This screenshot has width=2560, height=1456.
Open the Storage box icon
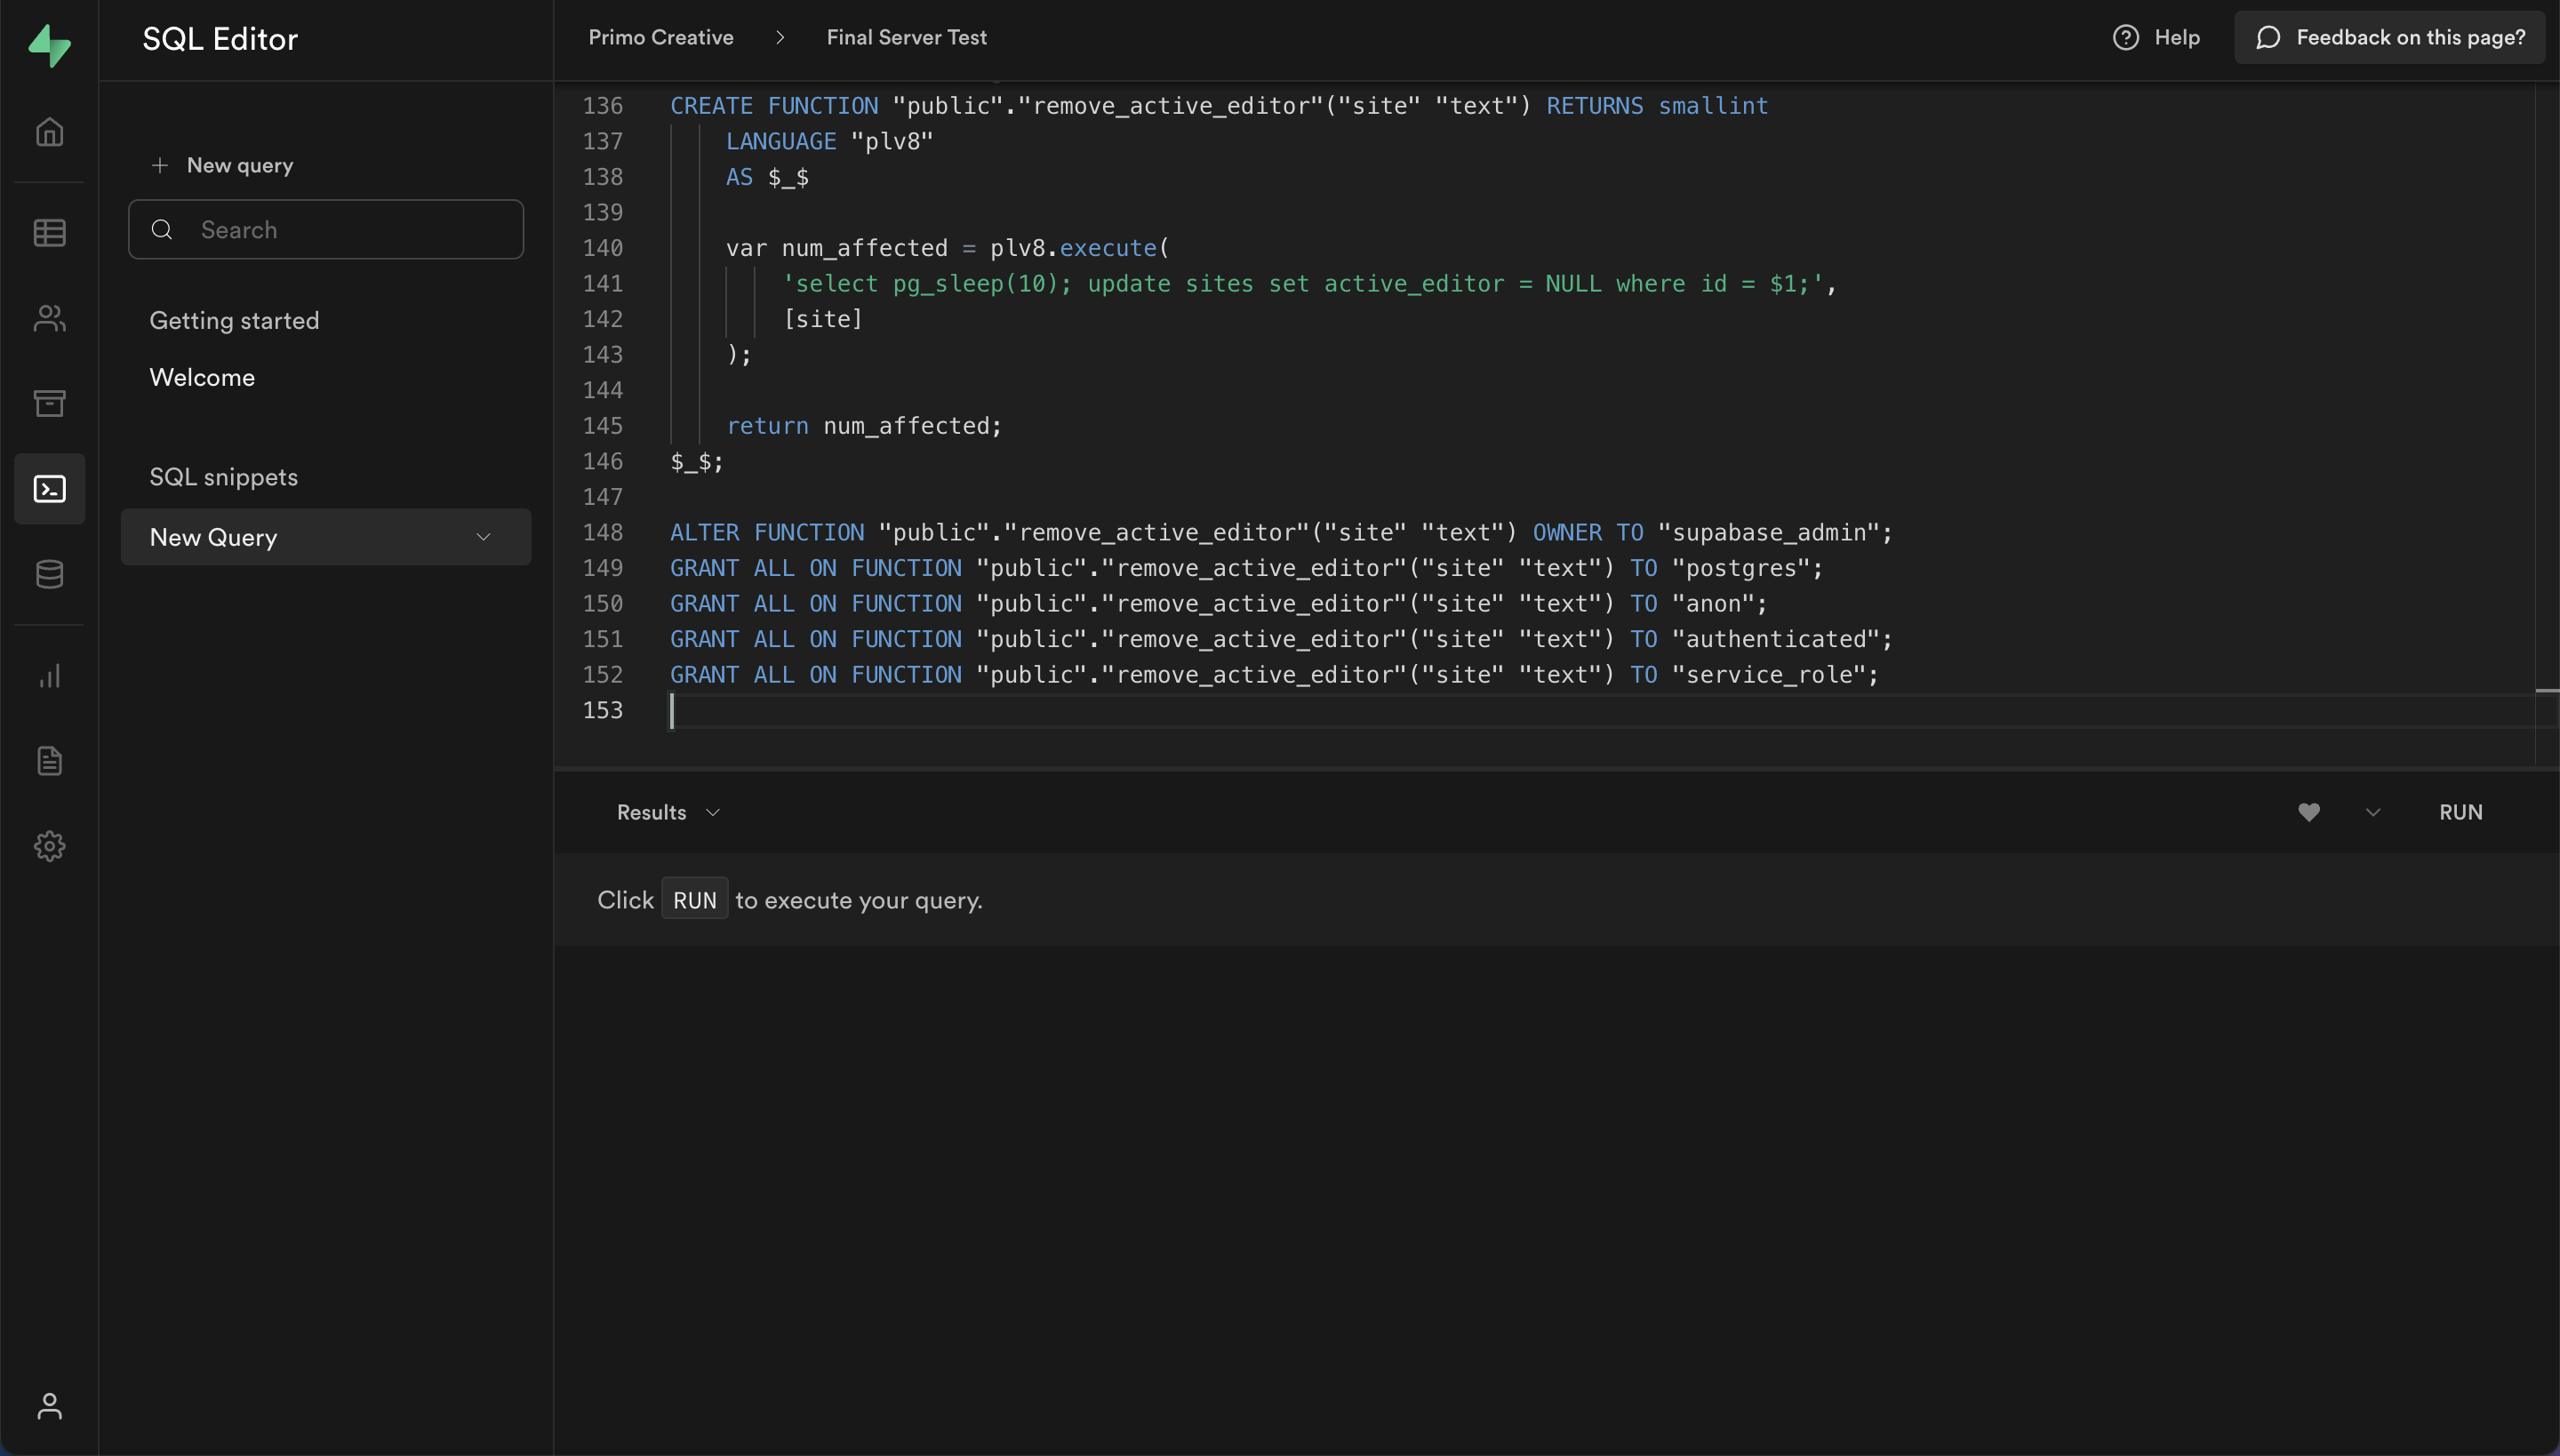(x=49, y=403)
